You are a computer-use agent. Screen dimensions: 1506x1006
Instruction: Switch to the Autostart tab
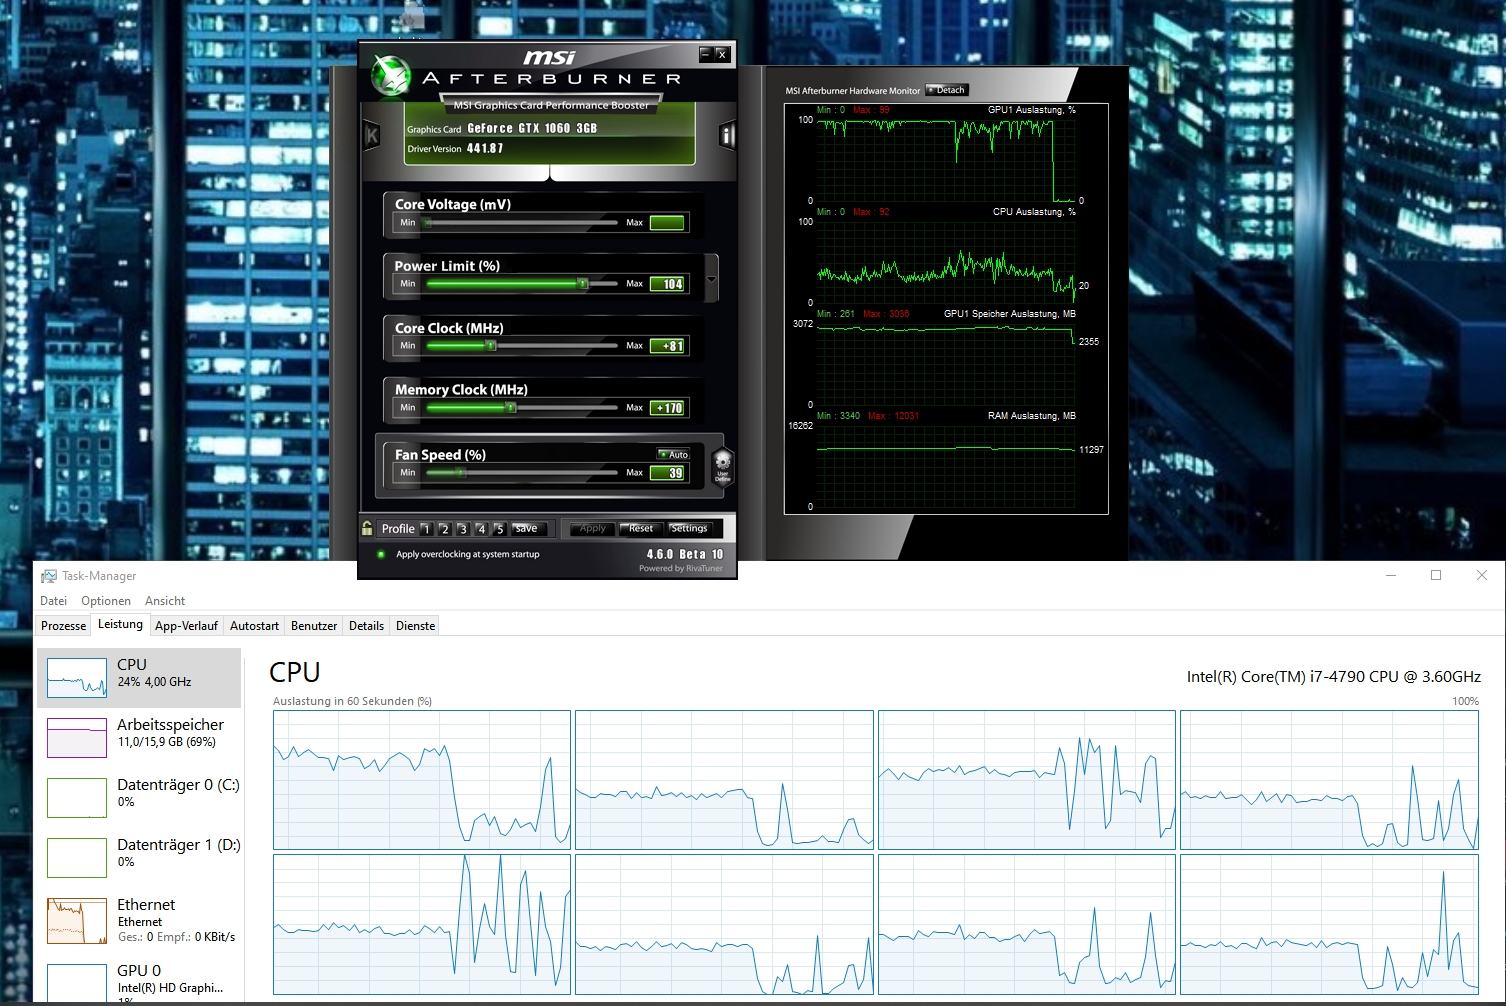254,626
